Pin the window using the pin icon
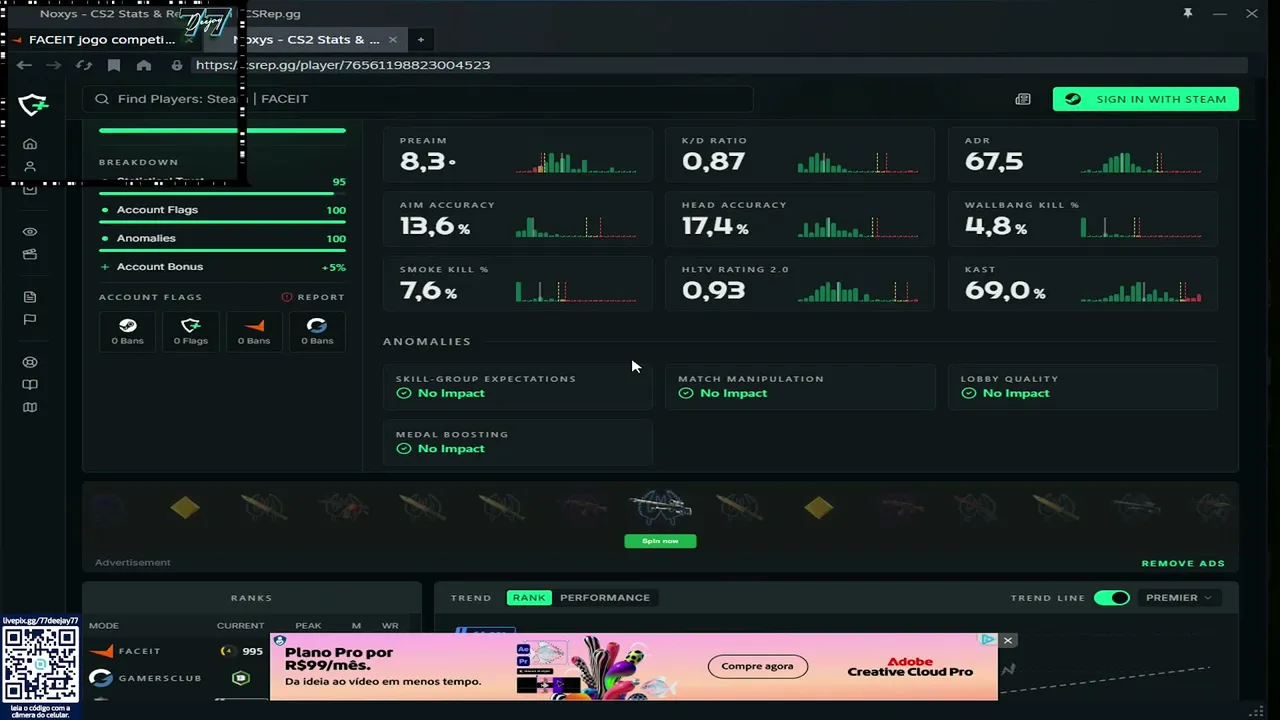The height and width of the screenshot is (720, 1280). 1188,13
